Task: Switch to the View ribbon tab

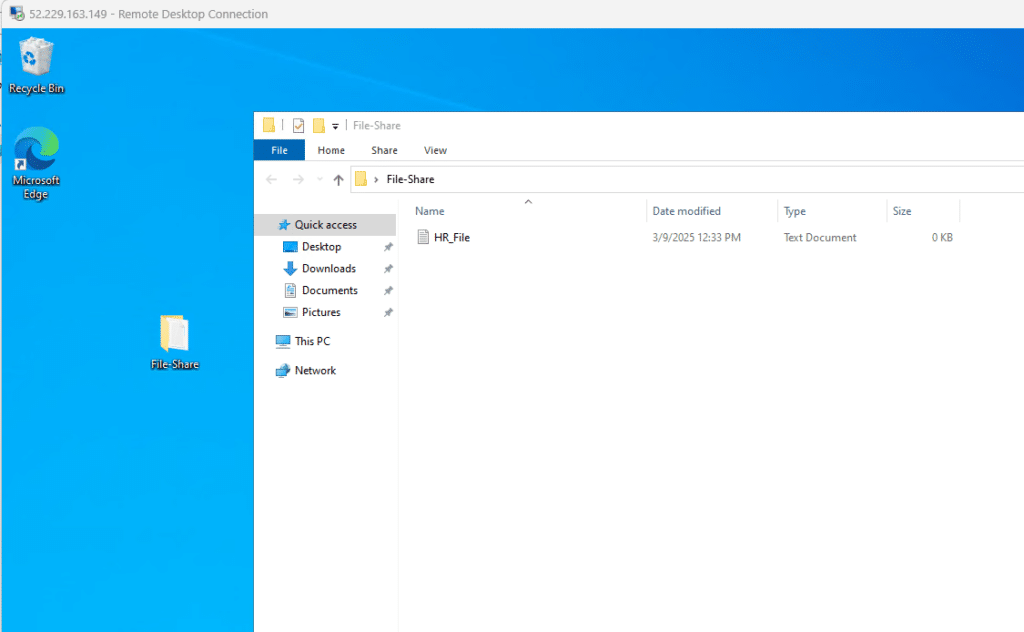Action: [x=435, y=150]
